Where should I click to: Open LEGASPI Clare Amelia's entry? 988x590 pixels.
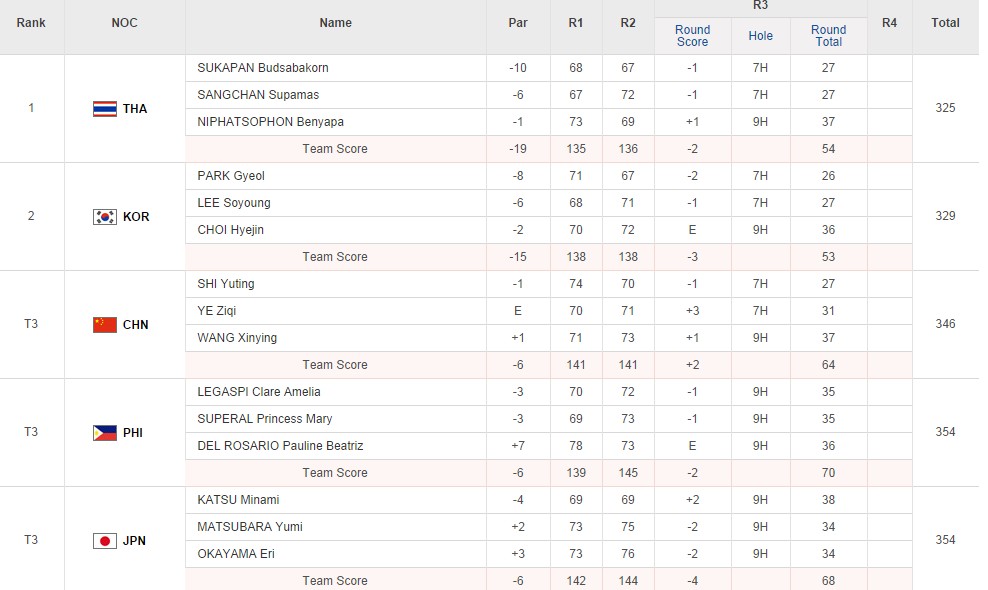[x=259, y=392]
